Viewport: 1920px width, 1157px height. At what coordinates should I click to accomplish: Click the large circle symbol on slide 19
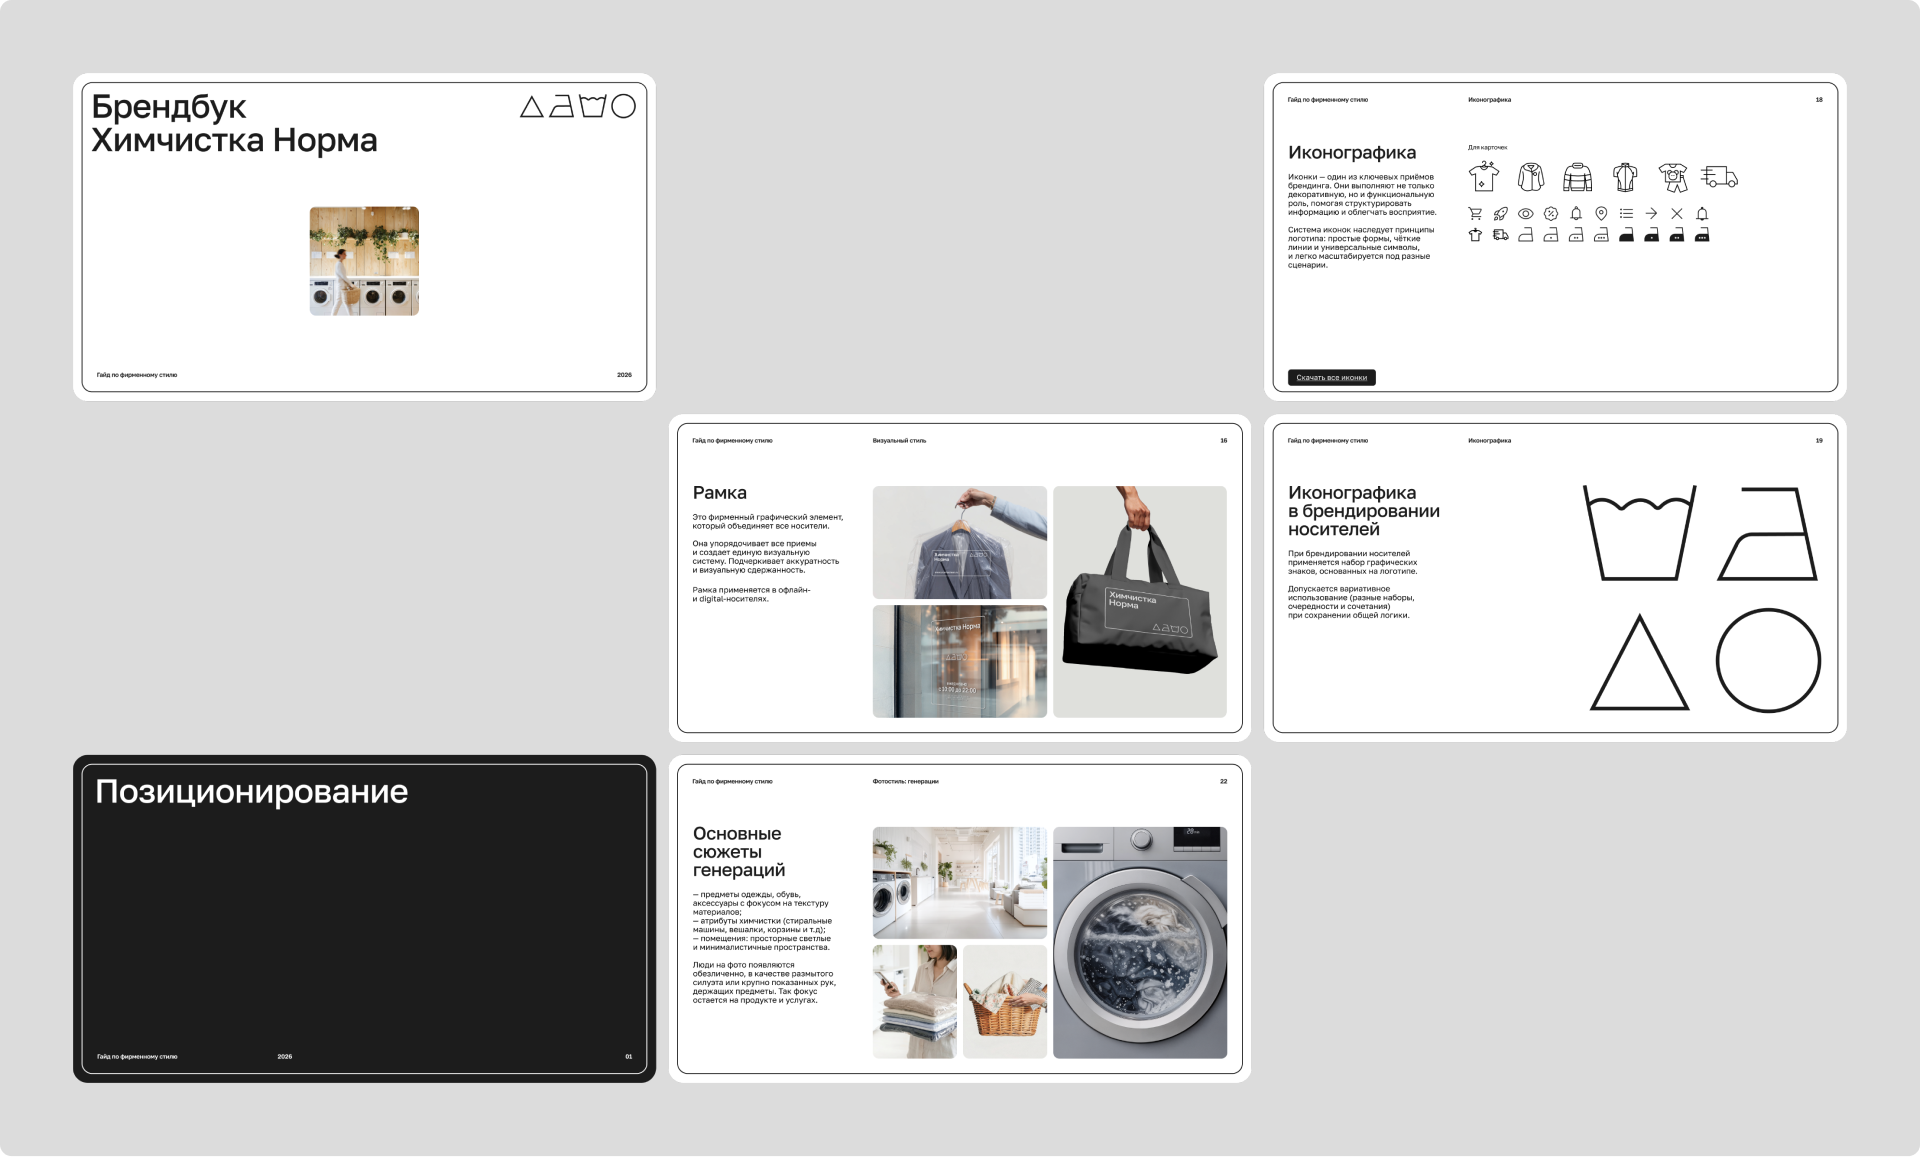coord(1768,661)
